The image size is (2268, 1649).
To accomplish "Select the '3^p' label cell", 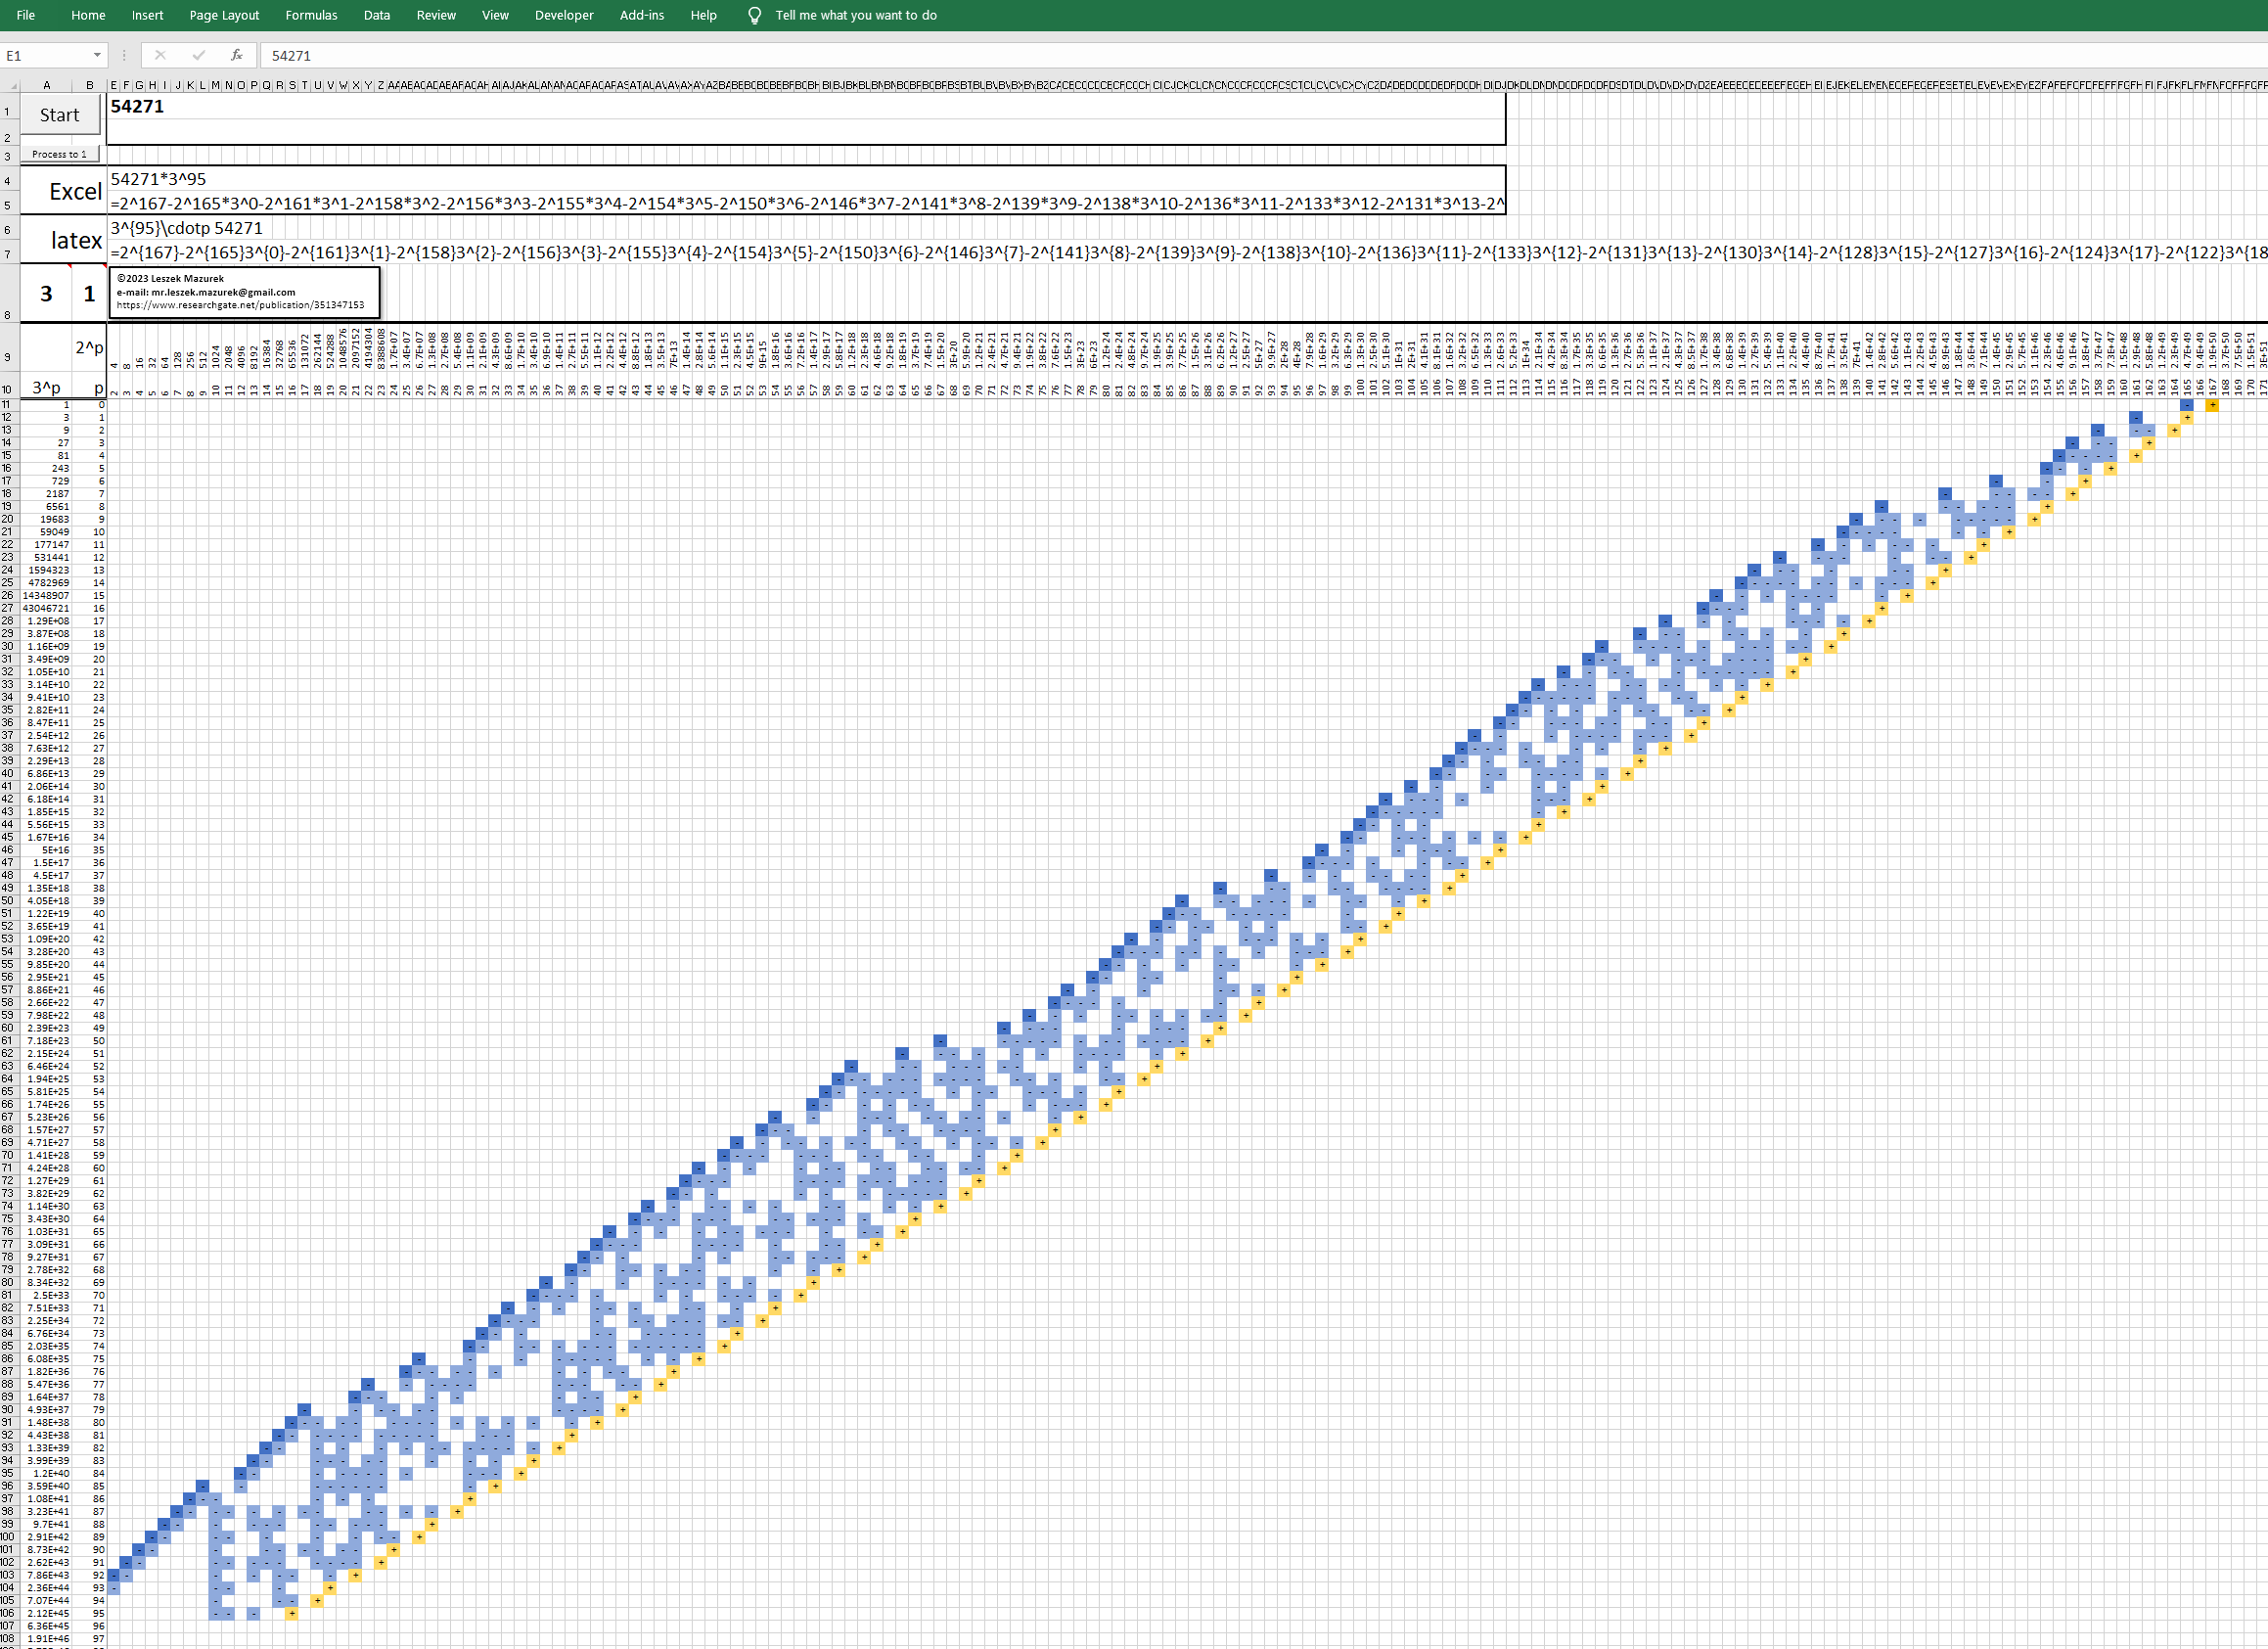I will click(x=46, y=387).
